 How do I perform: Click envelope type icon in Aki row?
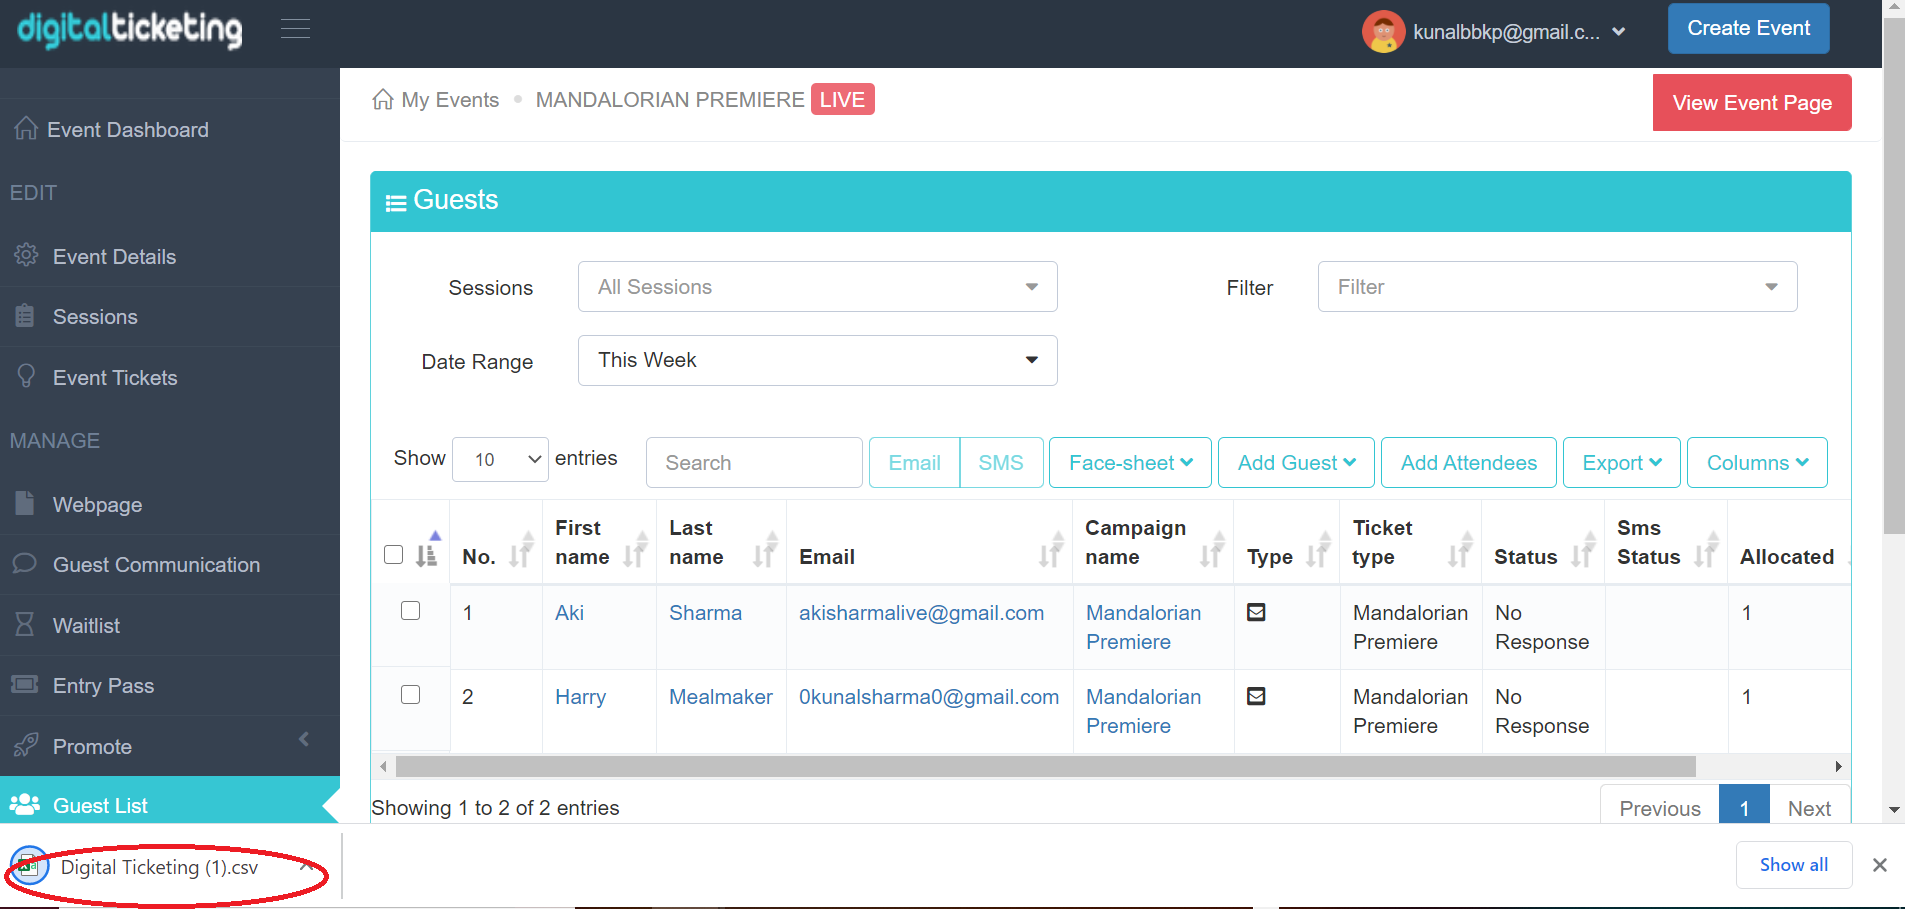(x=1257, y=612)
